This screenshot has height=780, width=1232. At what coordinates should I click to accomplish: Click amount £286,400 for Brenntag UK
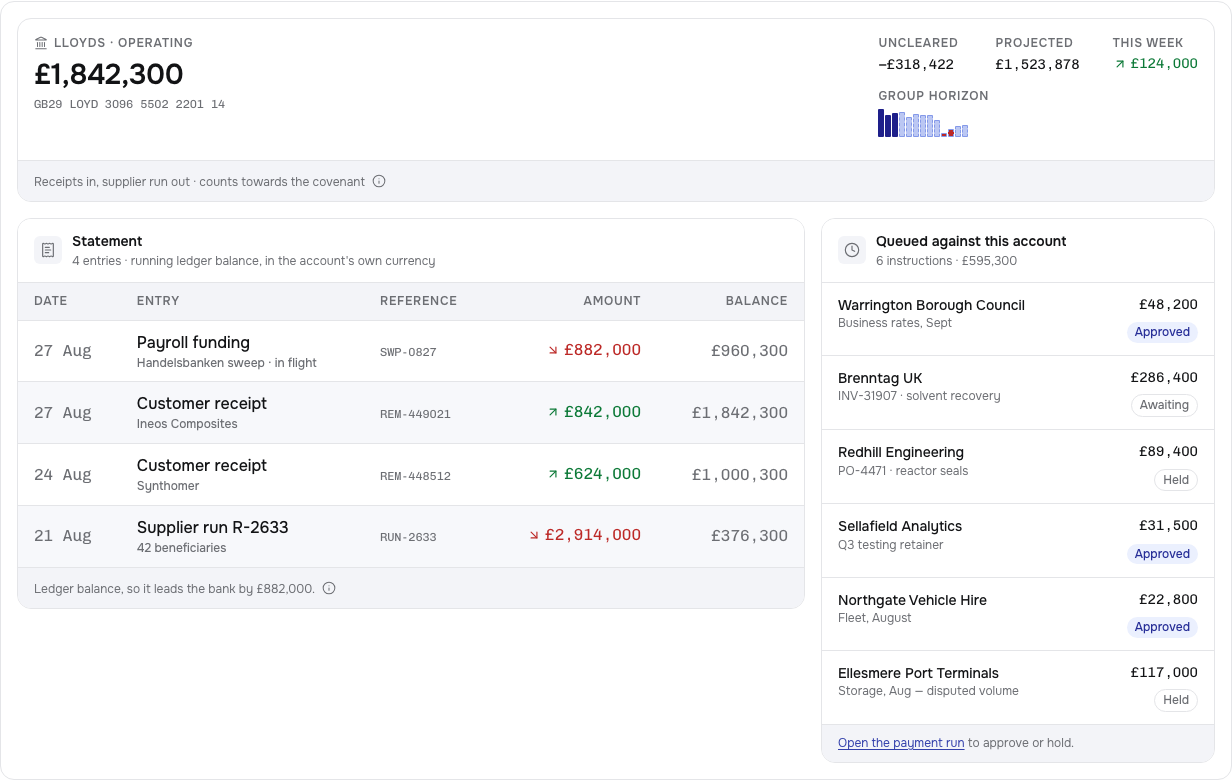coord(1164,378)
